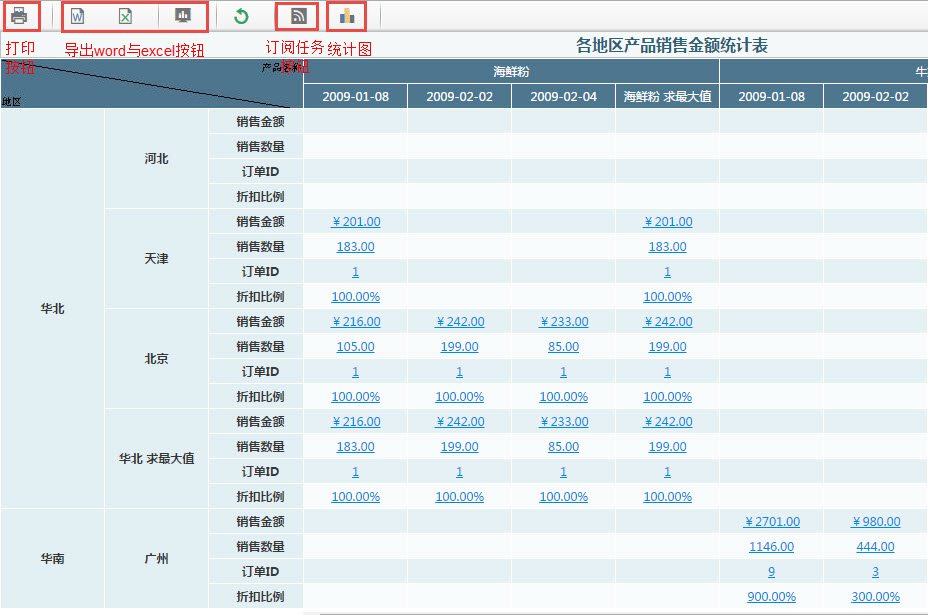Export the report to Word
This screenshot has height=615, width=928.
pos(78,16)
